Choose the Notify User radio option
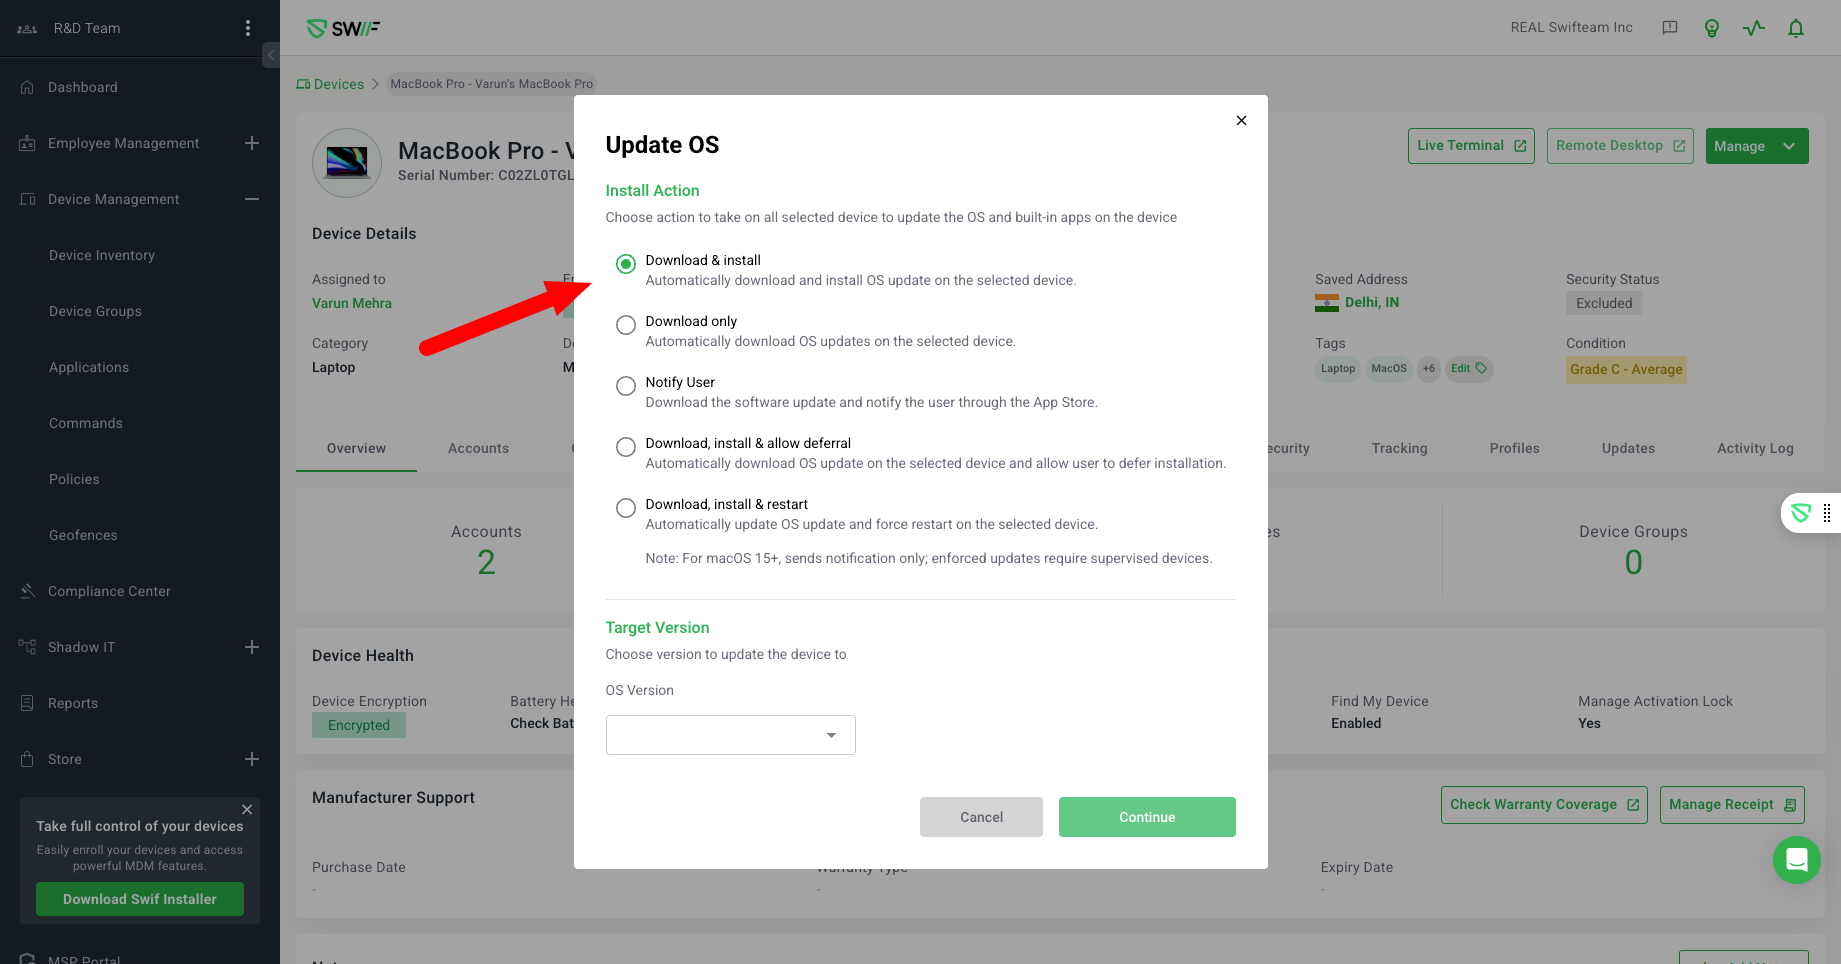Image resolution: width=1841 pixels, height=964 pixels. (x=626, y=386)
